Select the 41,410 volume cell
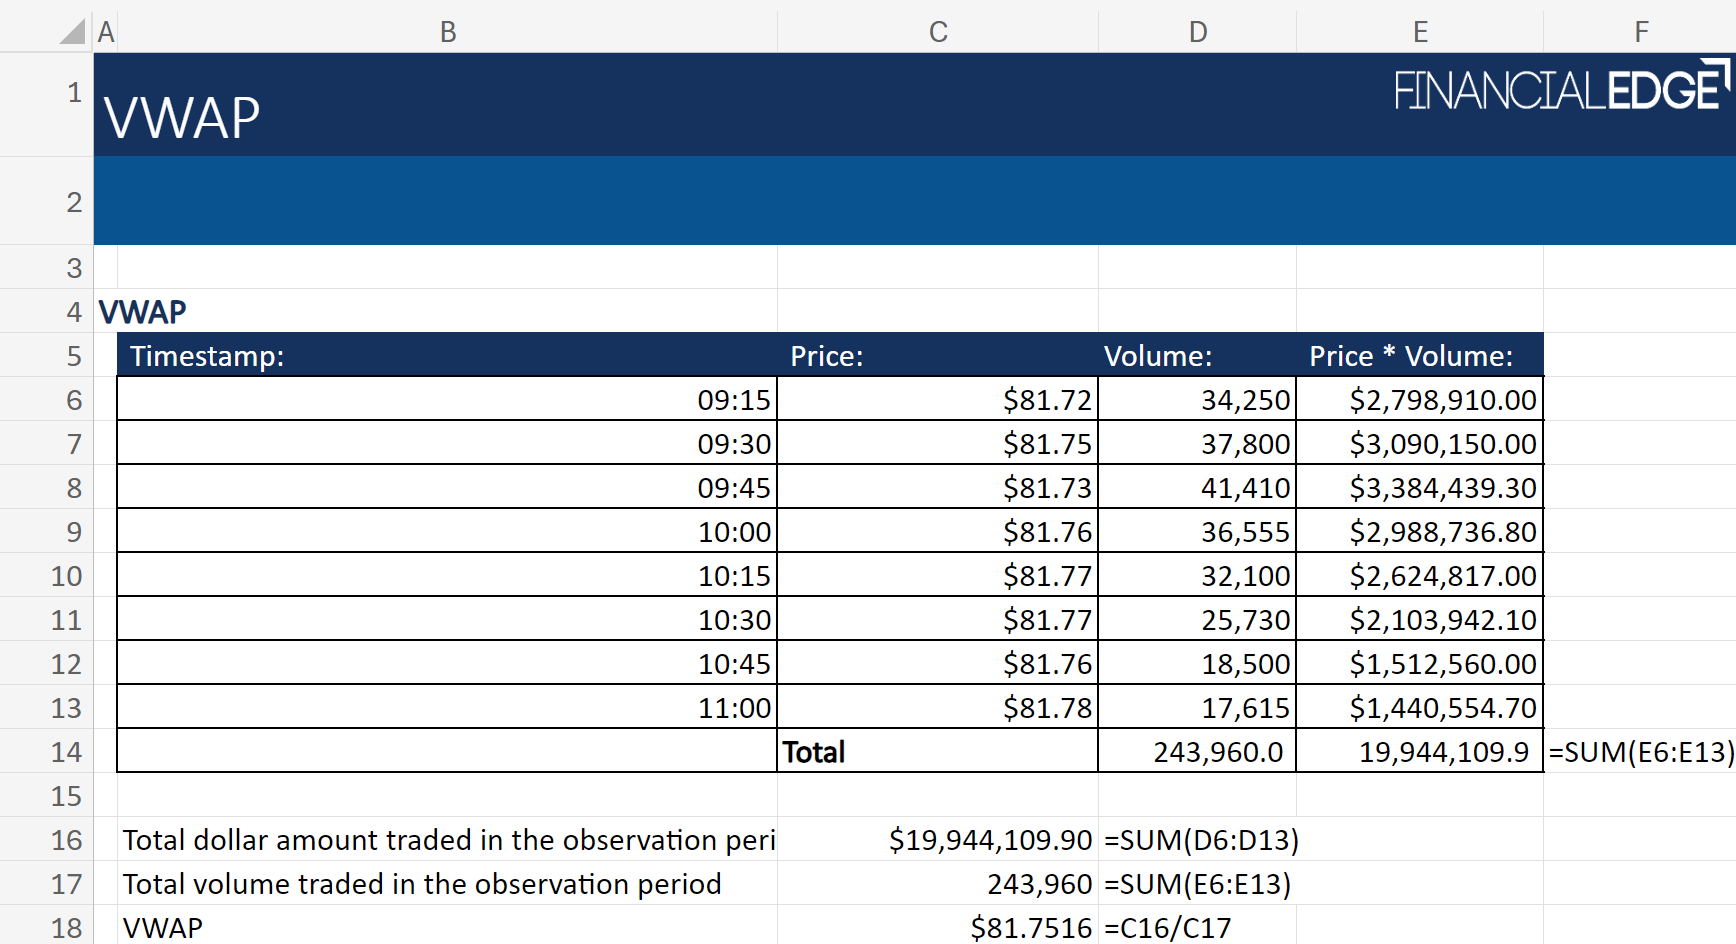Image resolution: width=1736 pixels, height=944 pixels. 1197,488
